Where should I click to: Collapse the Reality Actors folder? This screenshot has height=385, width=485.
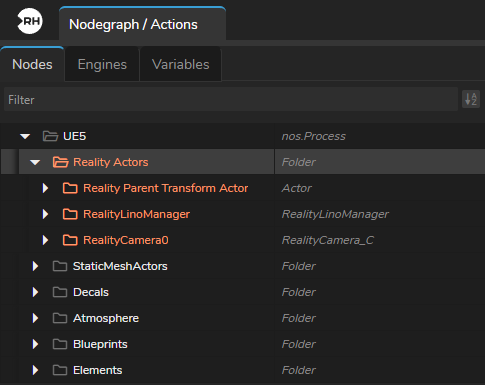35,162
